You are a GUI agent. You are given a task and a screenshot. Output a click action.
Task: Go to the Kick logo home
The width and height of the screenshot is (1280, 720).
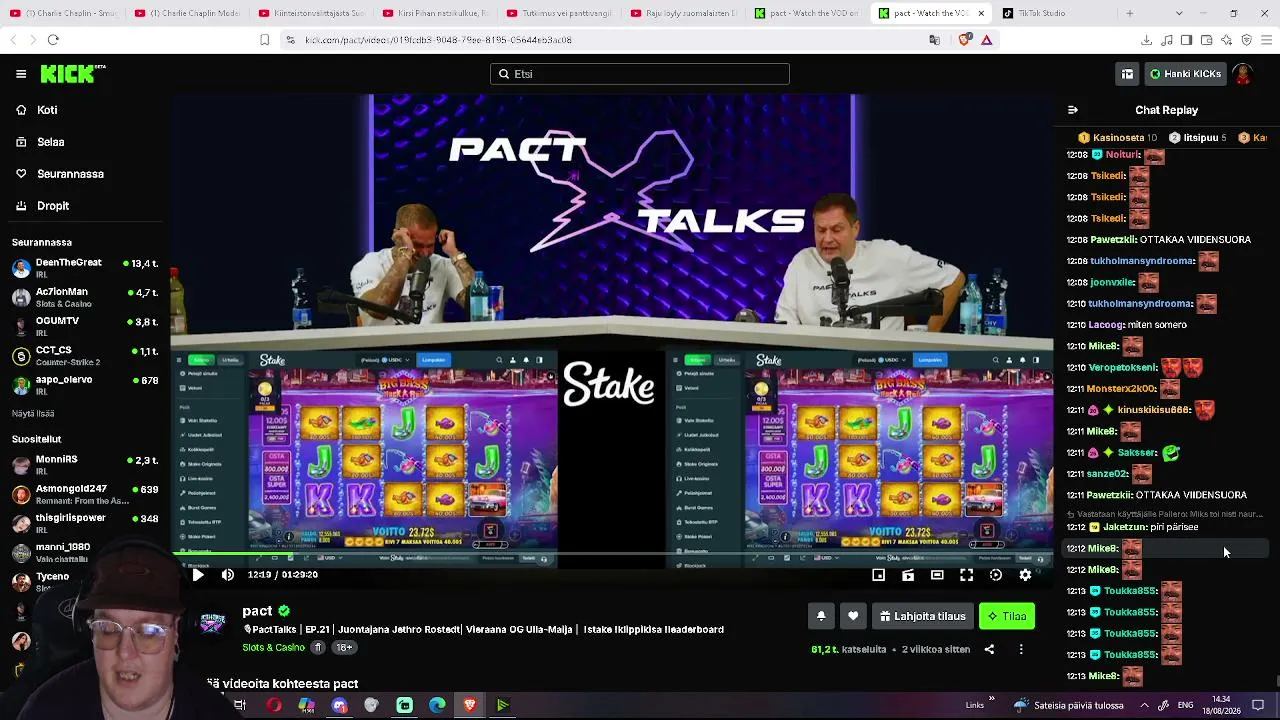coord(72,74)
